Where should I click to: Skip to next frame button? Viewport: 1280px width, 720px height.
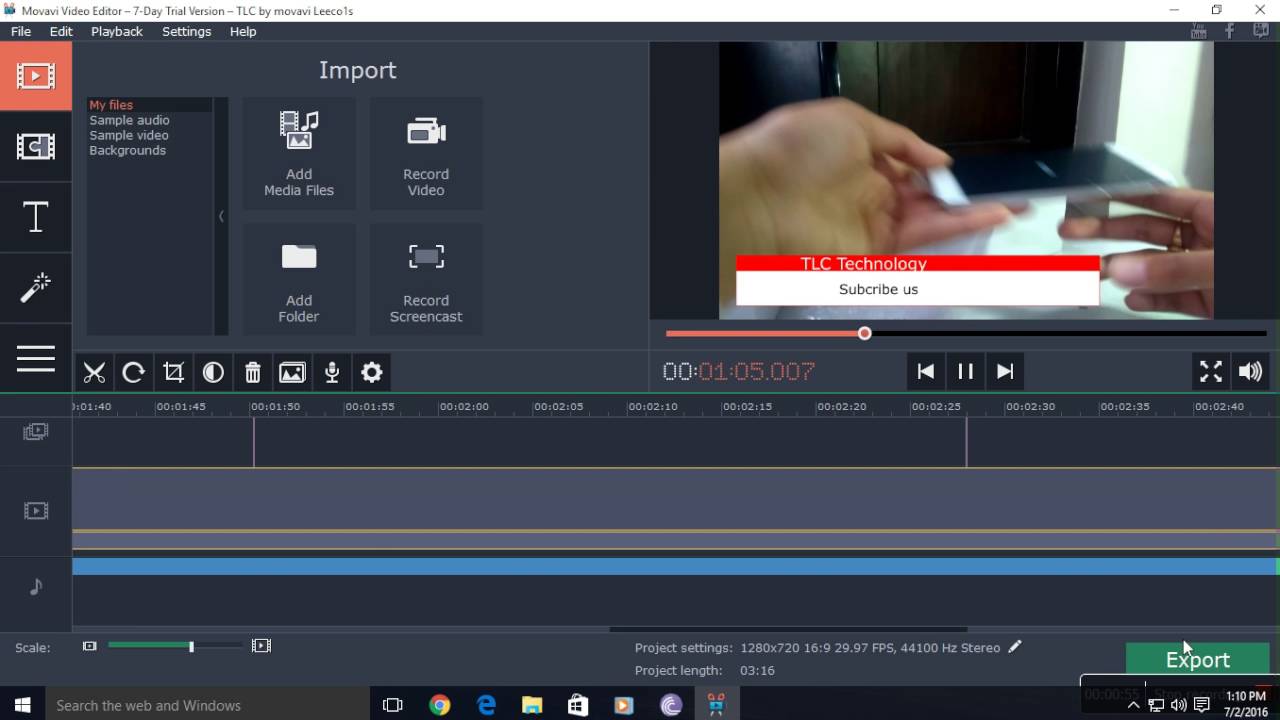click(1005, 371)
